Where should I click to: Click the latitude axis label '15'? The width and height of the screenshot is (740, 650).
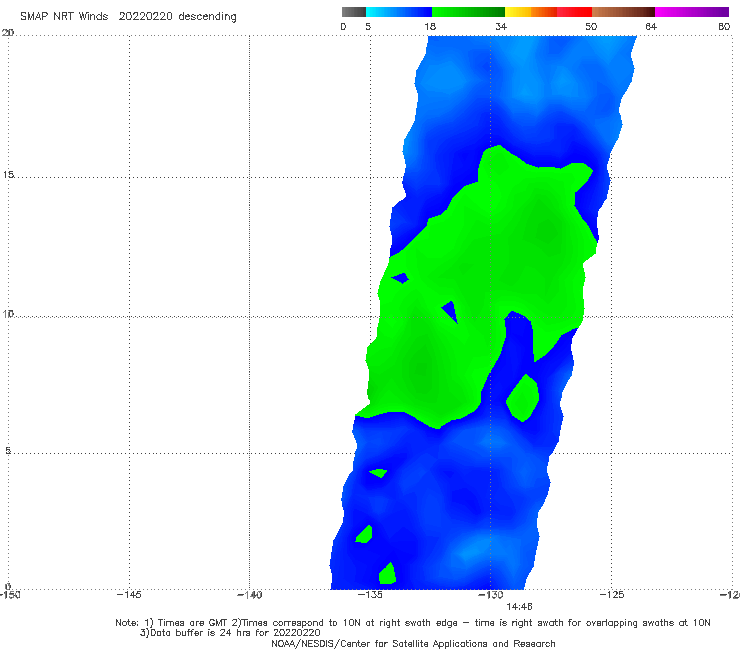coord(8,175)
